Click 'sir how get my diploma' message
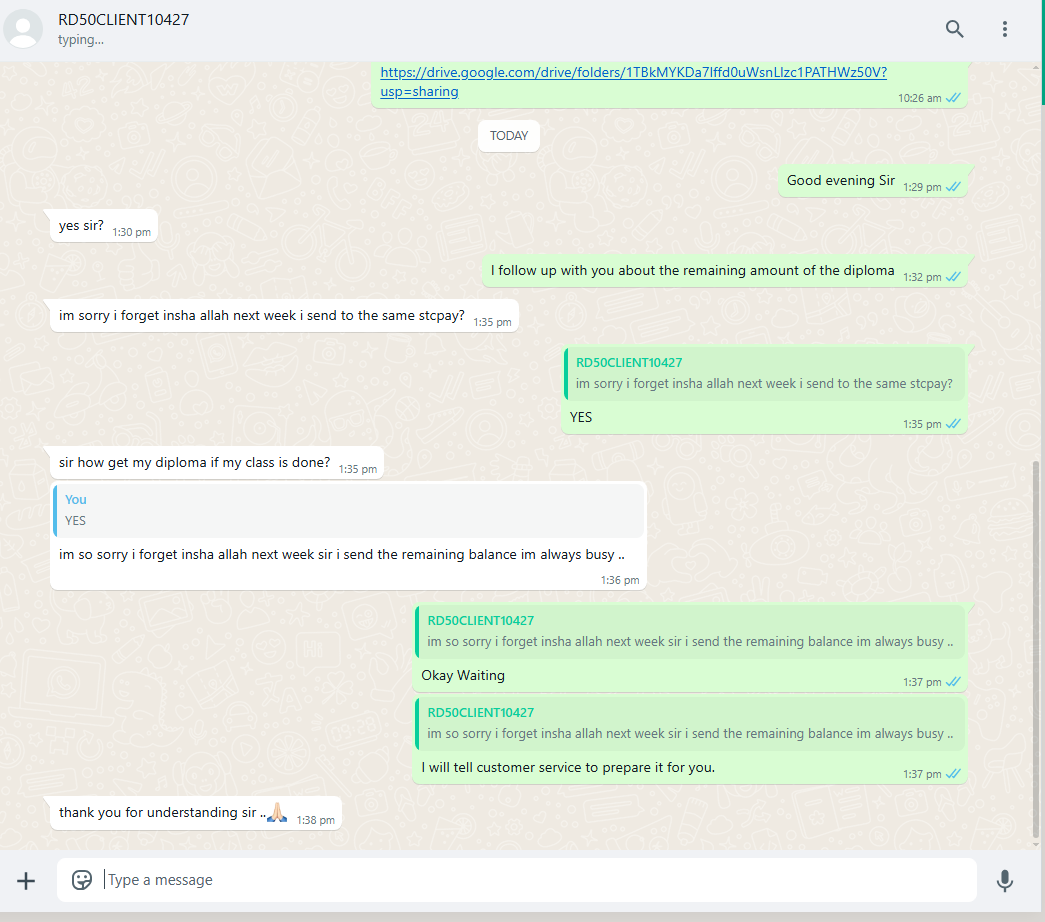 (217, 463)
